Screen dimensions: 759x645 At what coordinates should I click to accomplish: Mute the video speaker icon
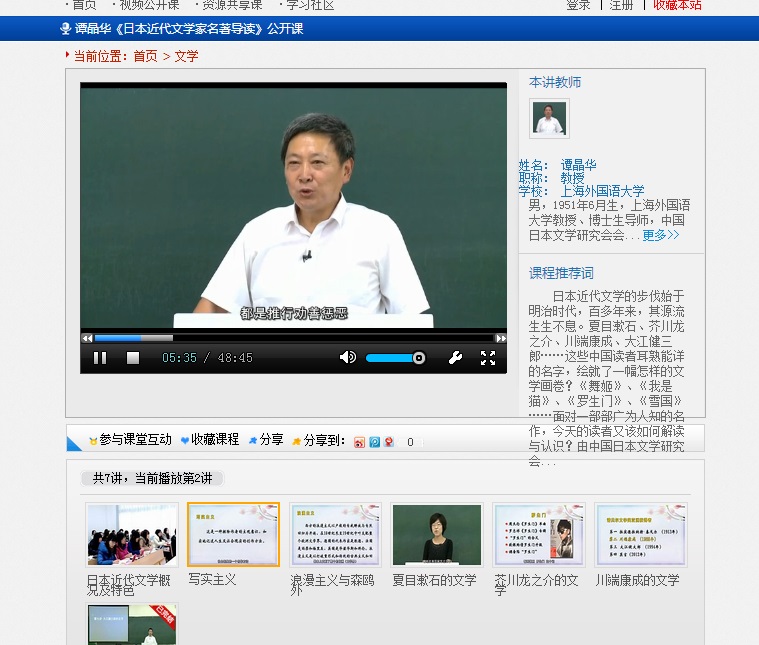pos(347,358)
